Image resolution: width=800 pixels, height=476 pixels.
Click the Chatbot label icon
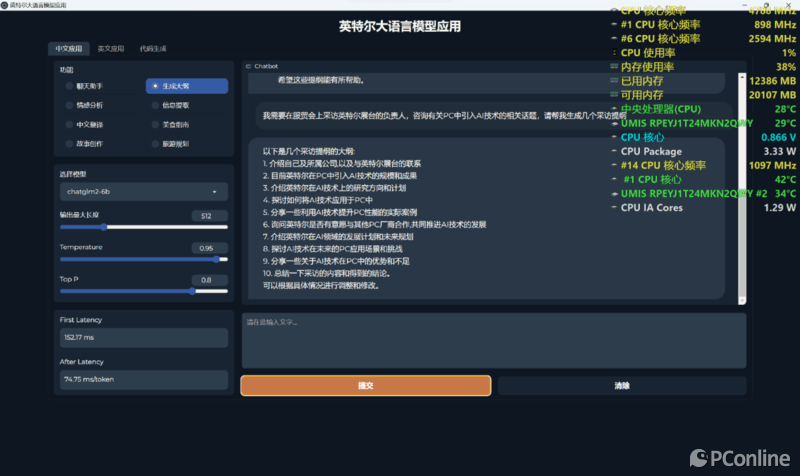coord(248,66)
